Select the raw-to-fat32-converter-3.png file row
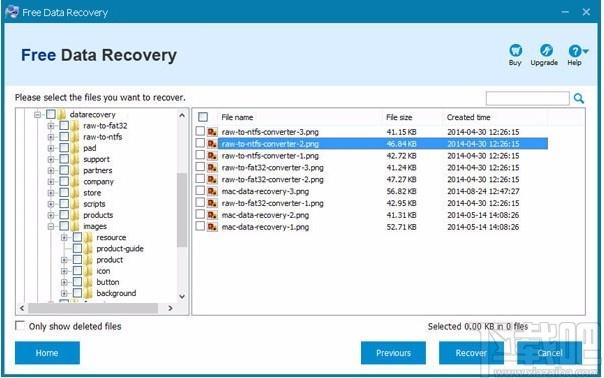604x378 pixels. pyautogui.click(x=371, y=168)
